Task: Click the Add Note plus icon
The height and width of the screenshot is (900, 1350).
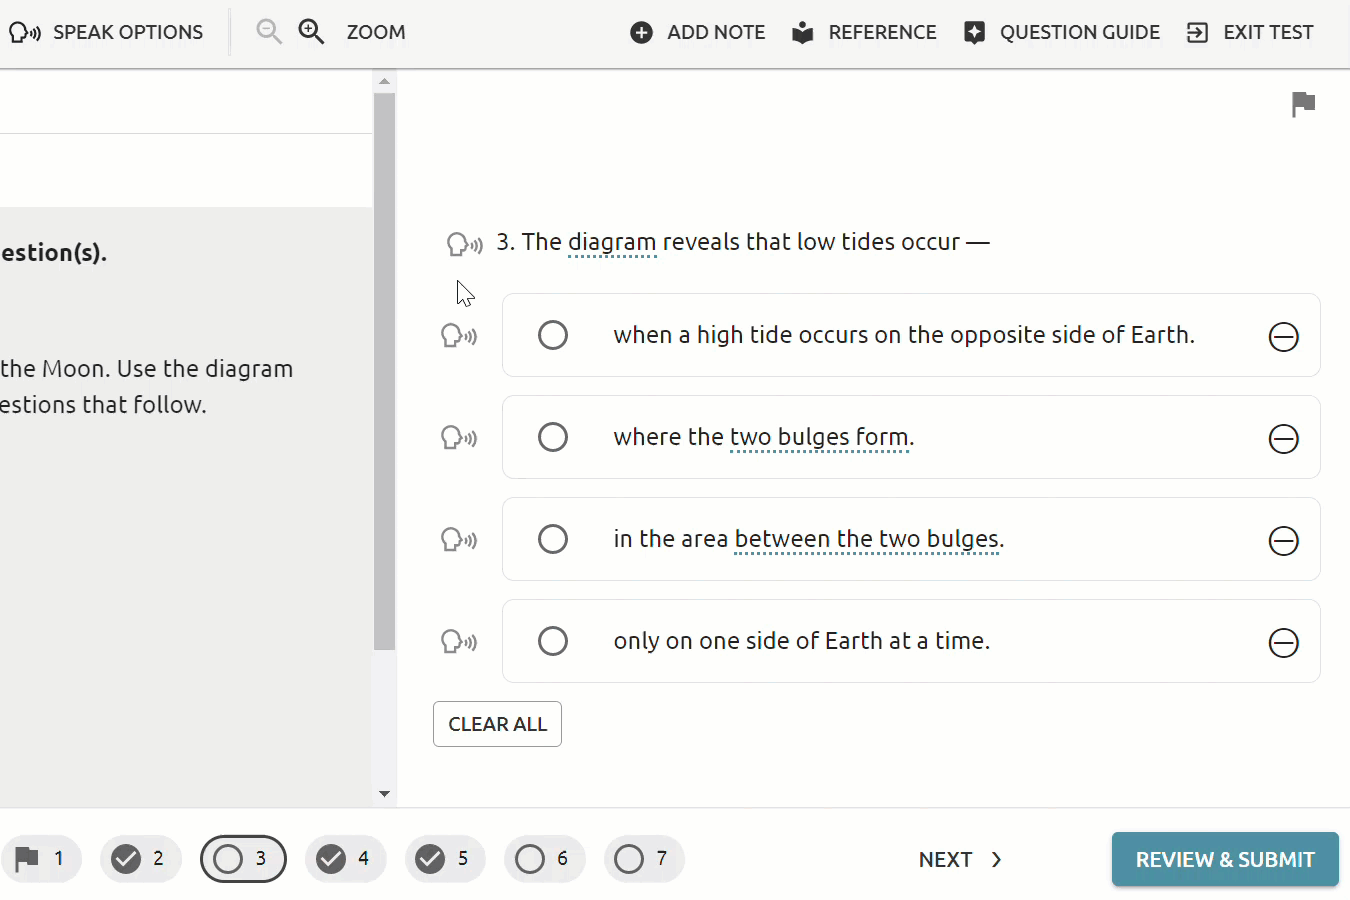Action: click(x=641, y=33)
